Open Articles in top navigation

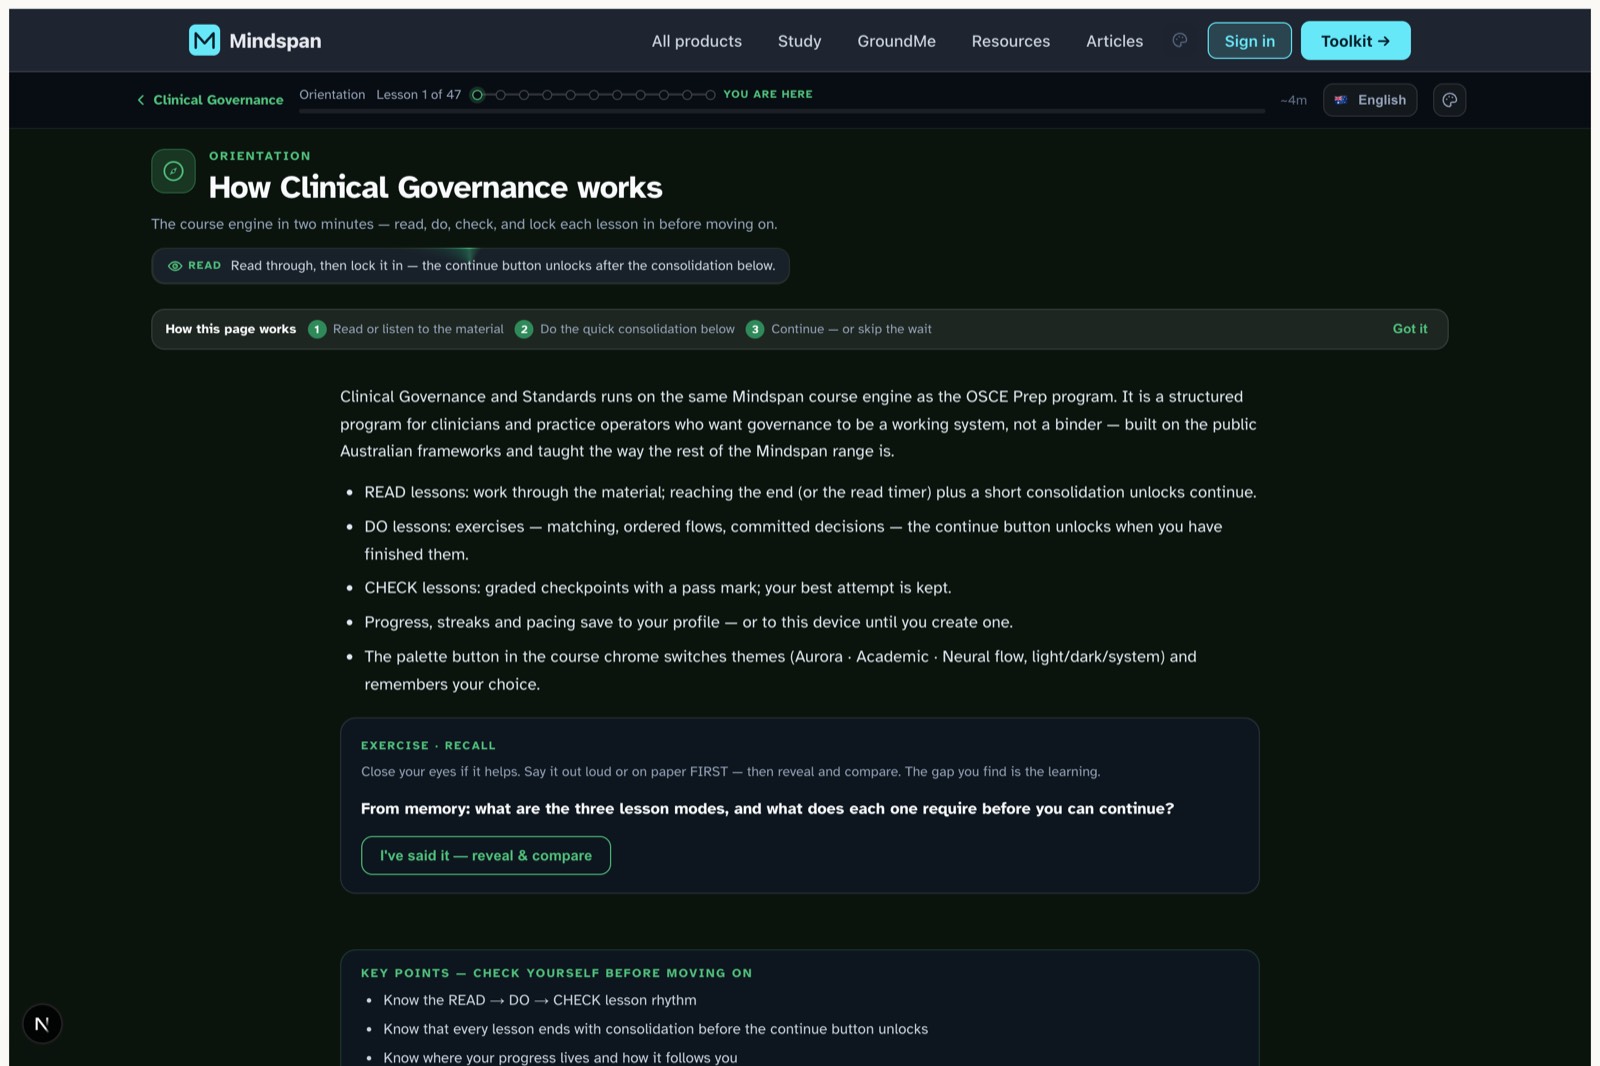coord(1114,41)
